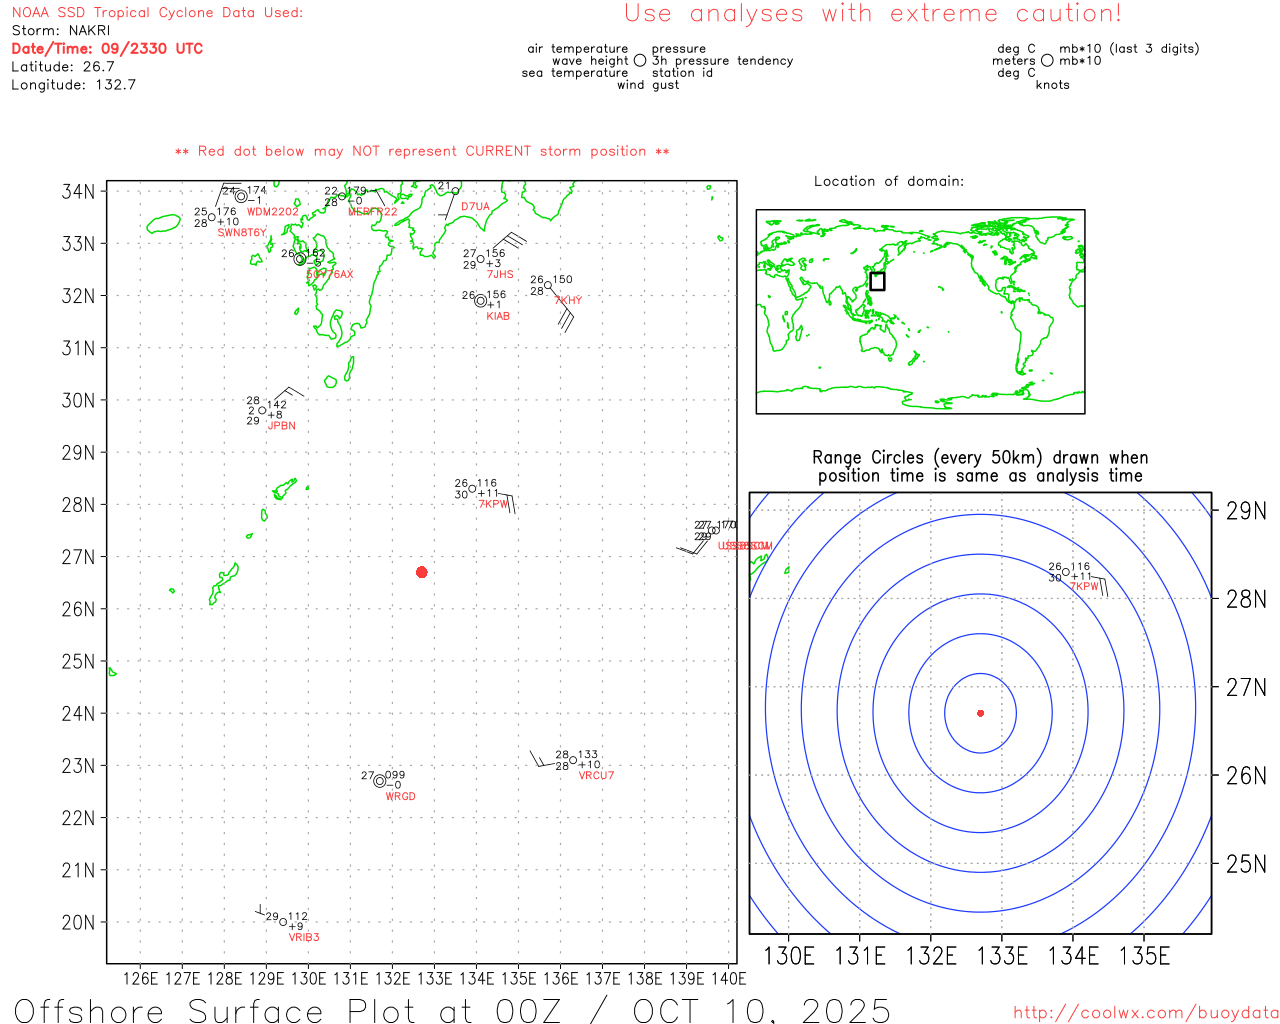Click the 'Latitude: 26.7' text
1280x1024 pixels.
tap(63, 67)
